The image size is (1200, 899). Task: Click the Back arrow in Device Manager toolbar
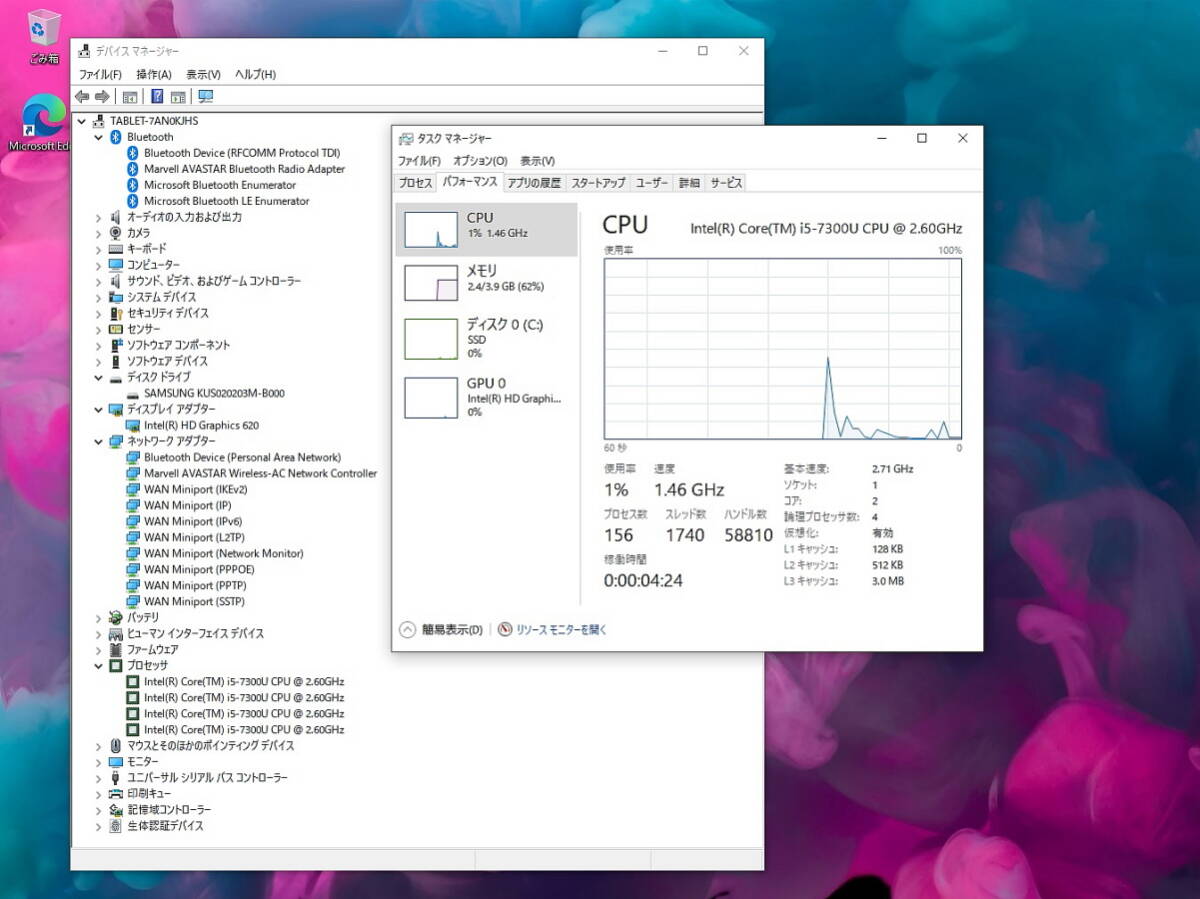point(82,97)
